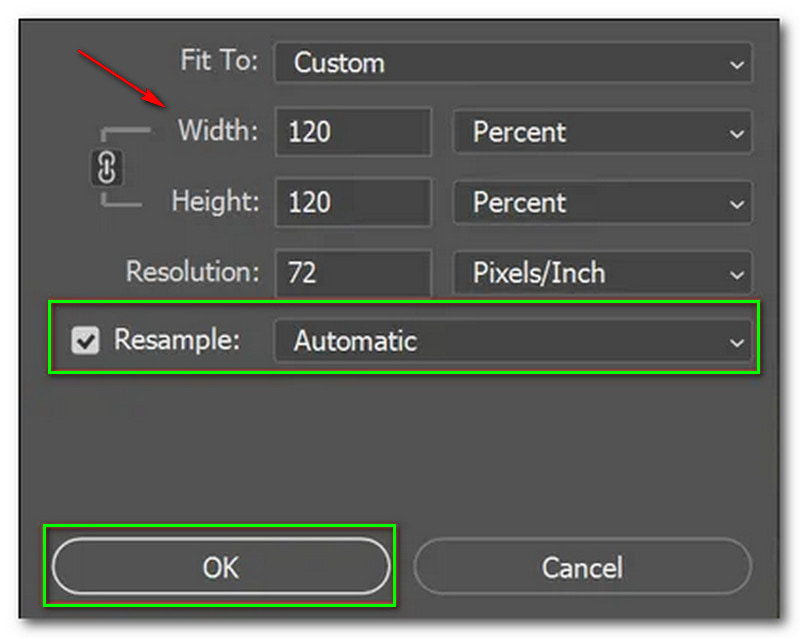Click the chain-link icon to unlink dimensions
This screenshot has width=800, height=639.
(x=108, y=168)
